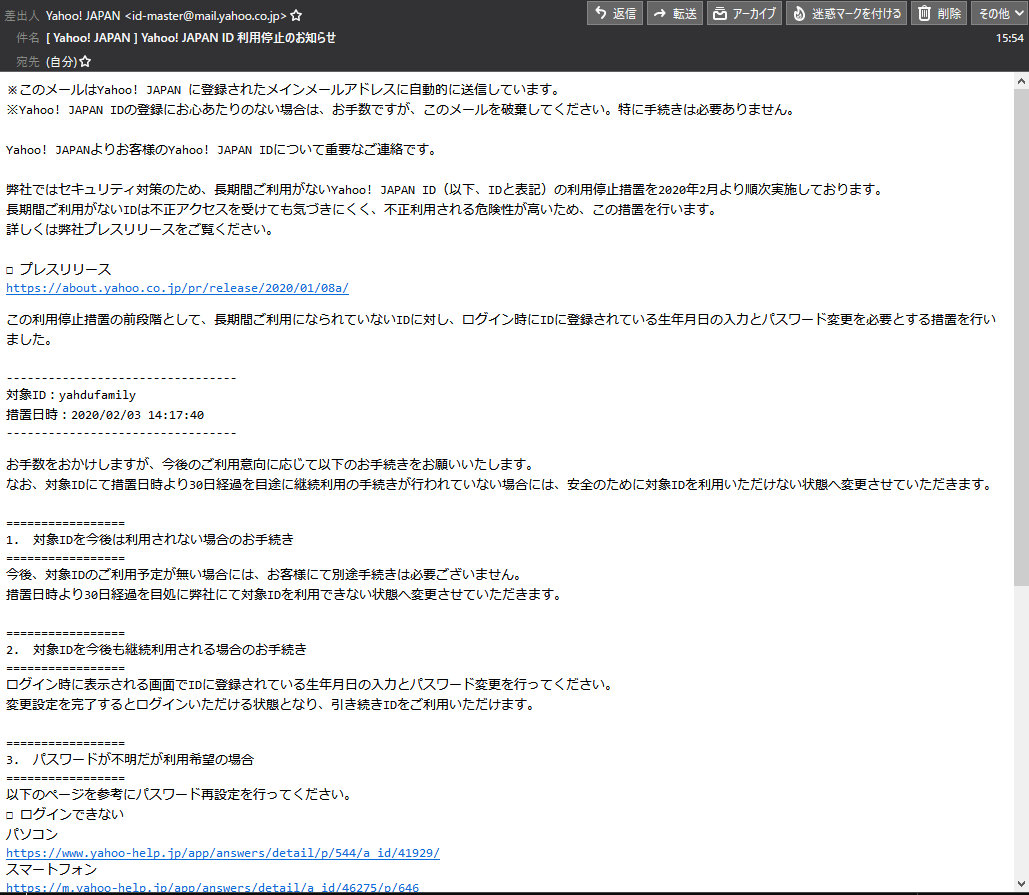Open the PC help link www.yahoo-help.jp
The image size is (1029, 895).
[x=222, y=853]
